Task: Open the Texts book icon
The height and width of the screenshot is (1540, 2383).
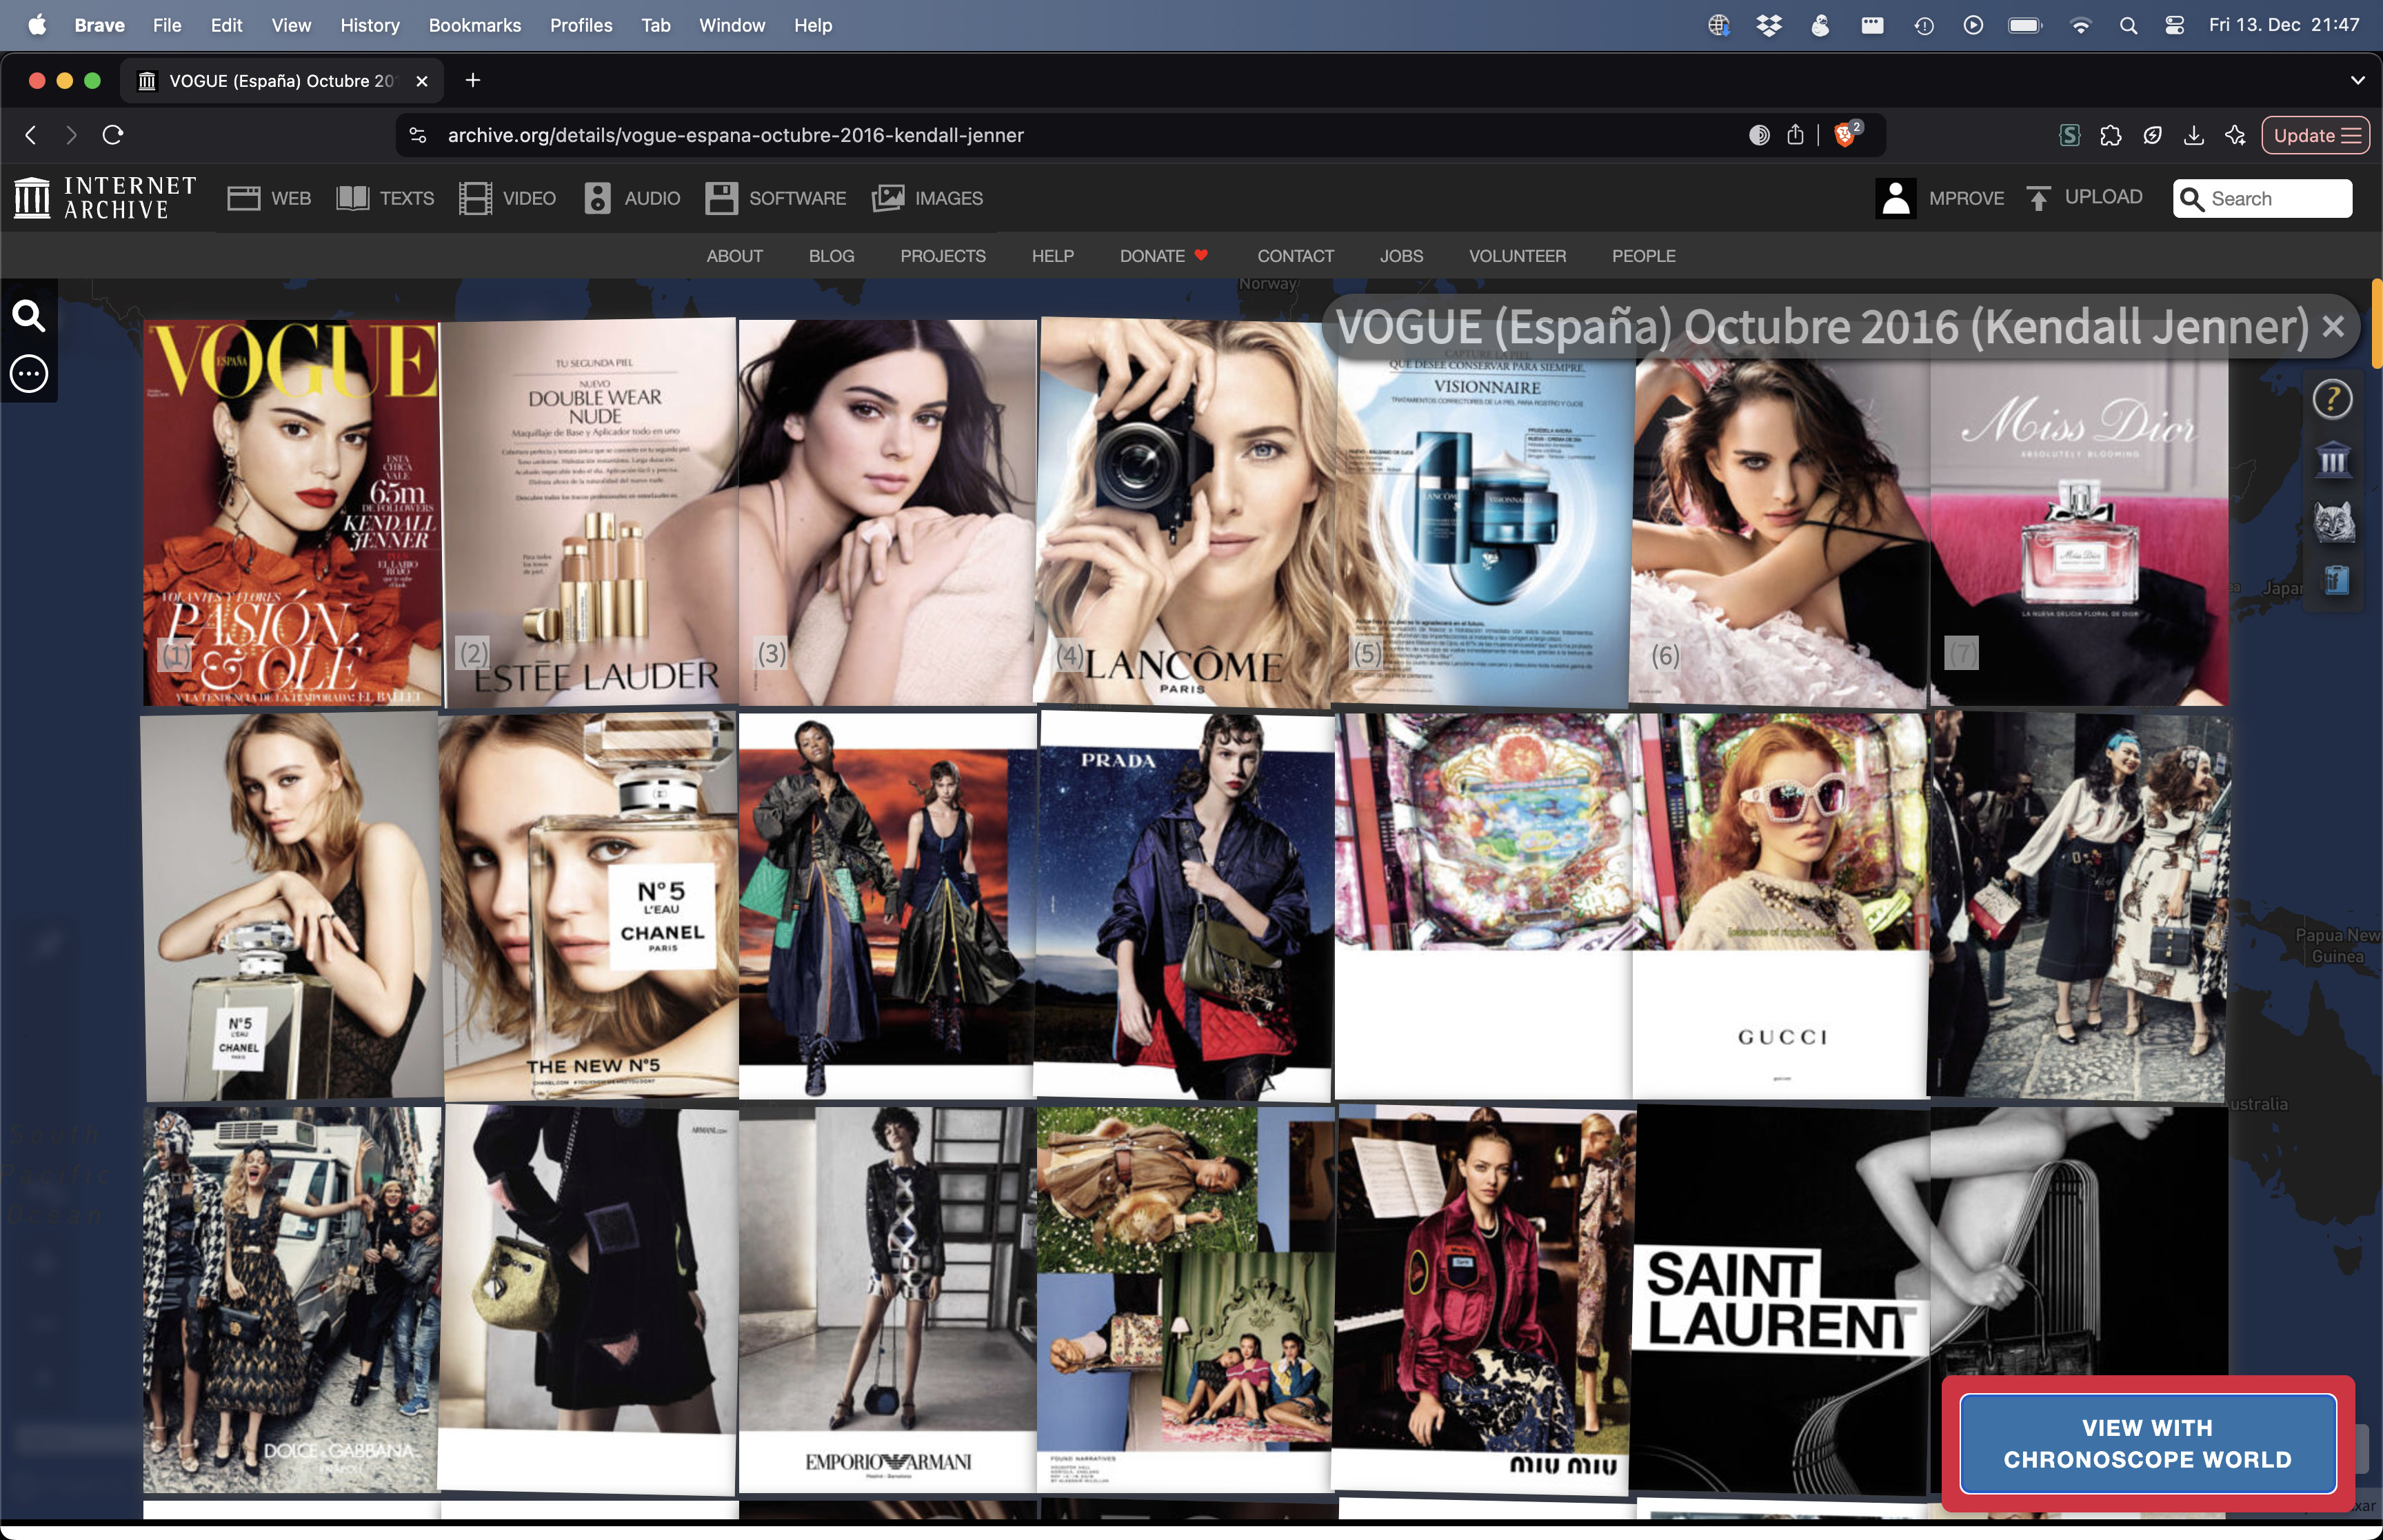Action: [x=352, y=198]
